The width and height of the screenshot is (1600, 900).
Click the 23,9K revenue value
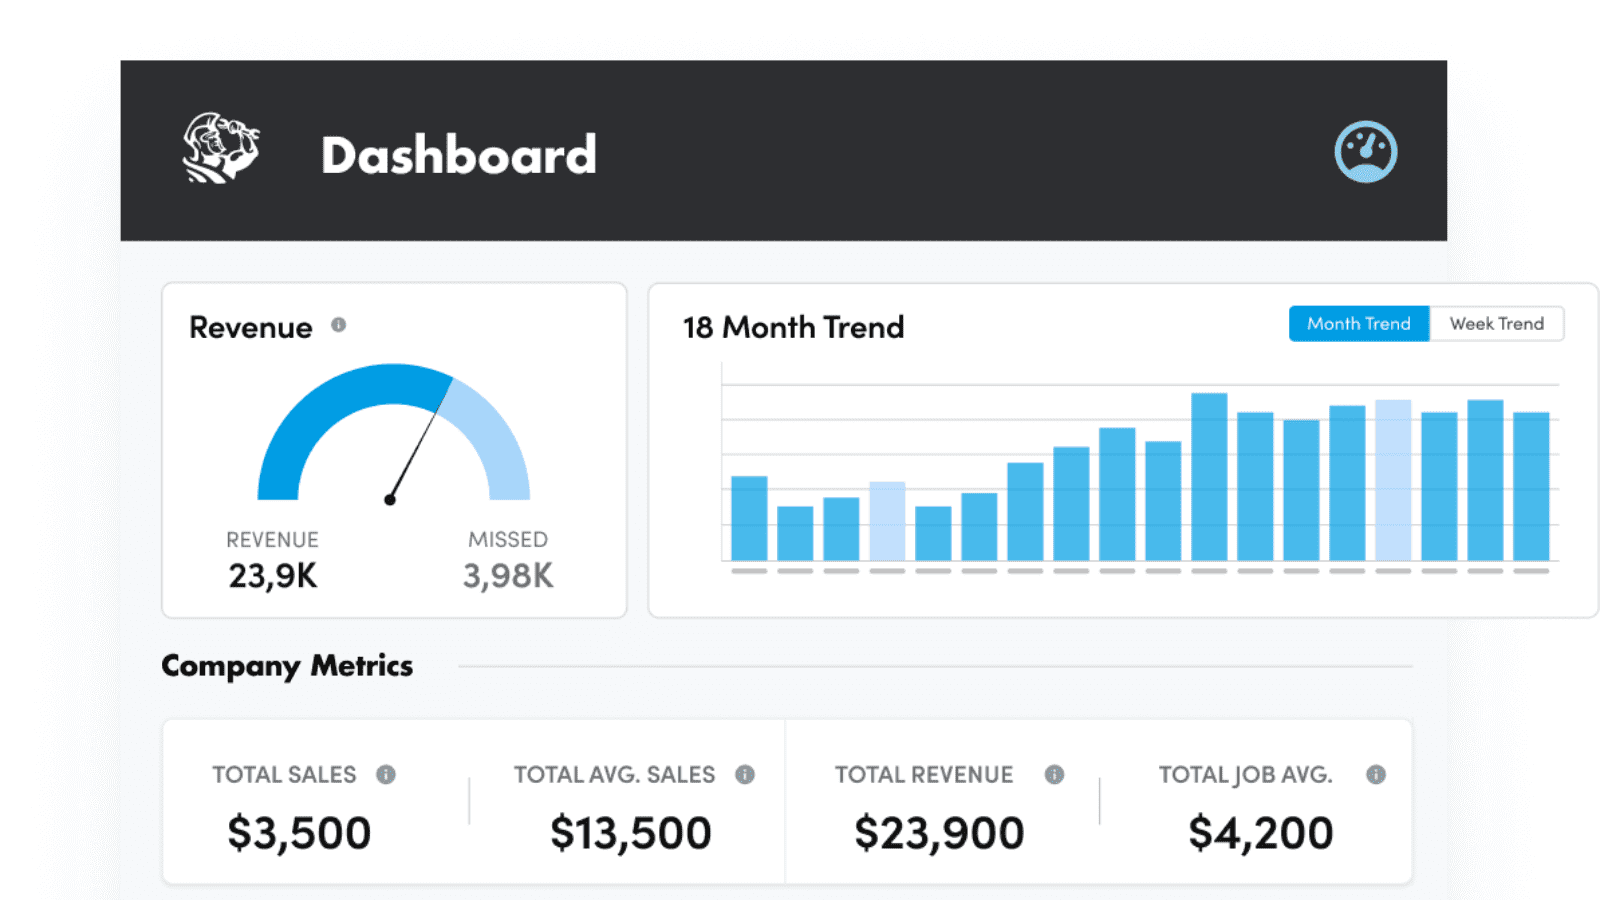pyautogui.click(x=273, y=576)
